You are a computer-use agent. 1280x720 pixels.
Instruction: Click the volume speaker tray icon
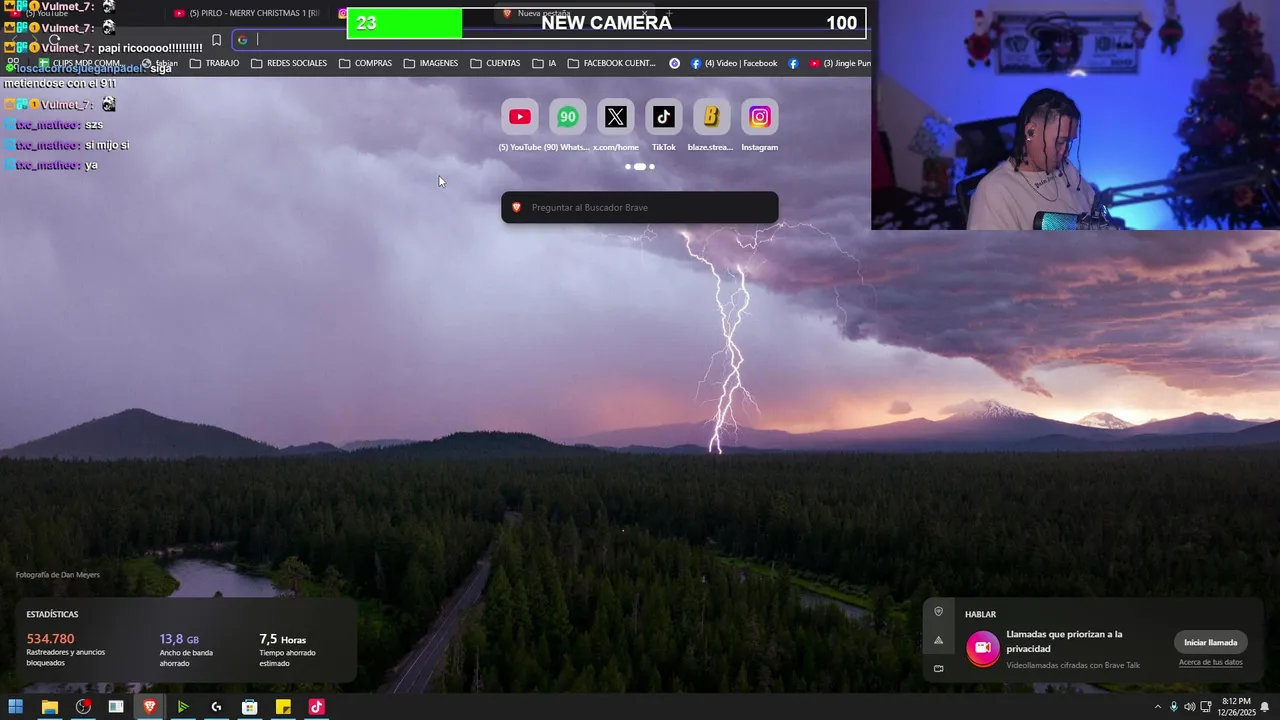pos(1189,707)
